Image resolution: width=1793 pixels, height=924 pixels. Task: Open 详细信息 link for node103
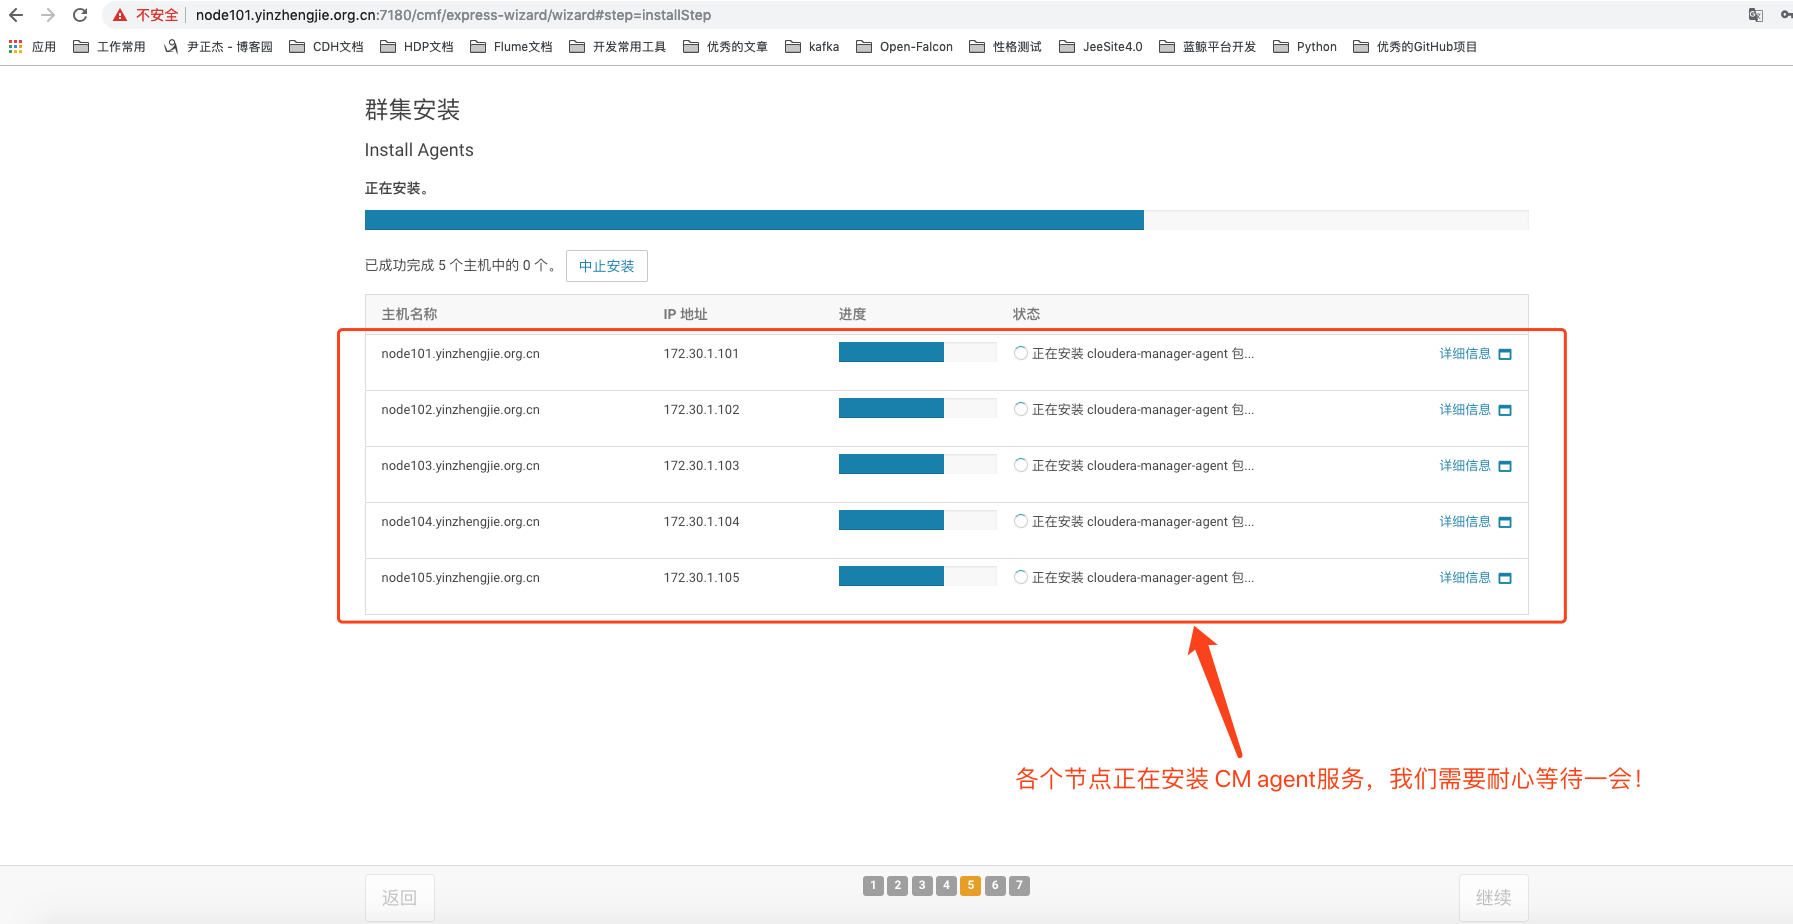1465,466
